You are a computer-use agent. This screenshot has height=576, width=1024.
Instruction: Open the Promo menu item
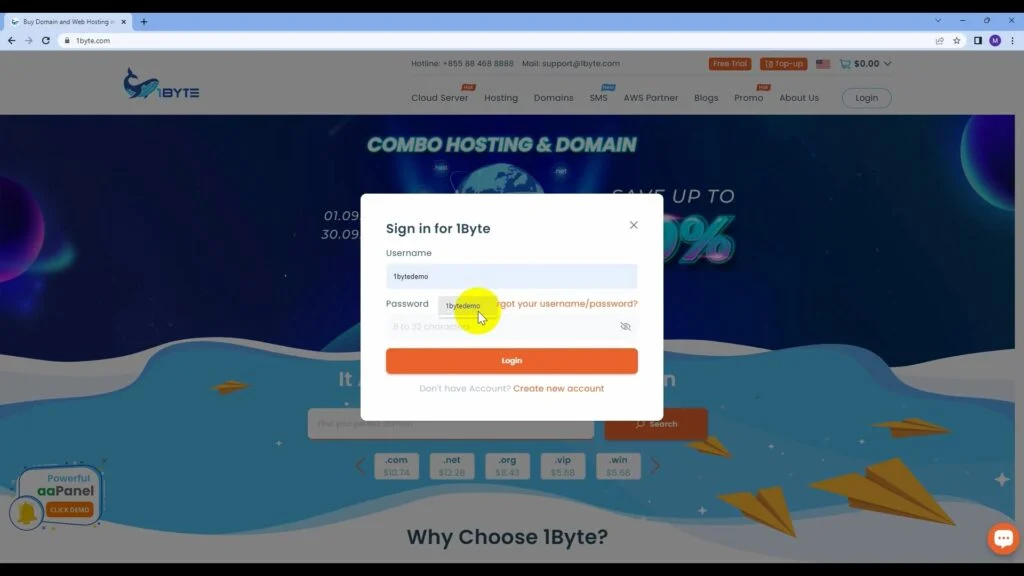coord(748,98)
